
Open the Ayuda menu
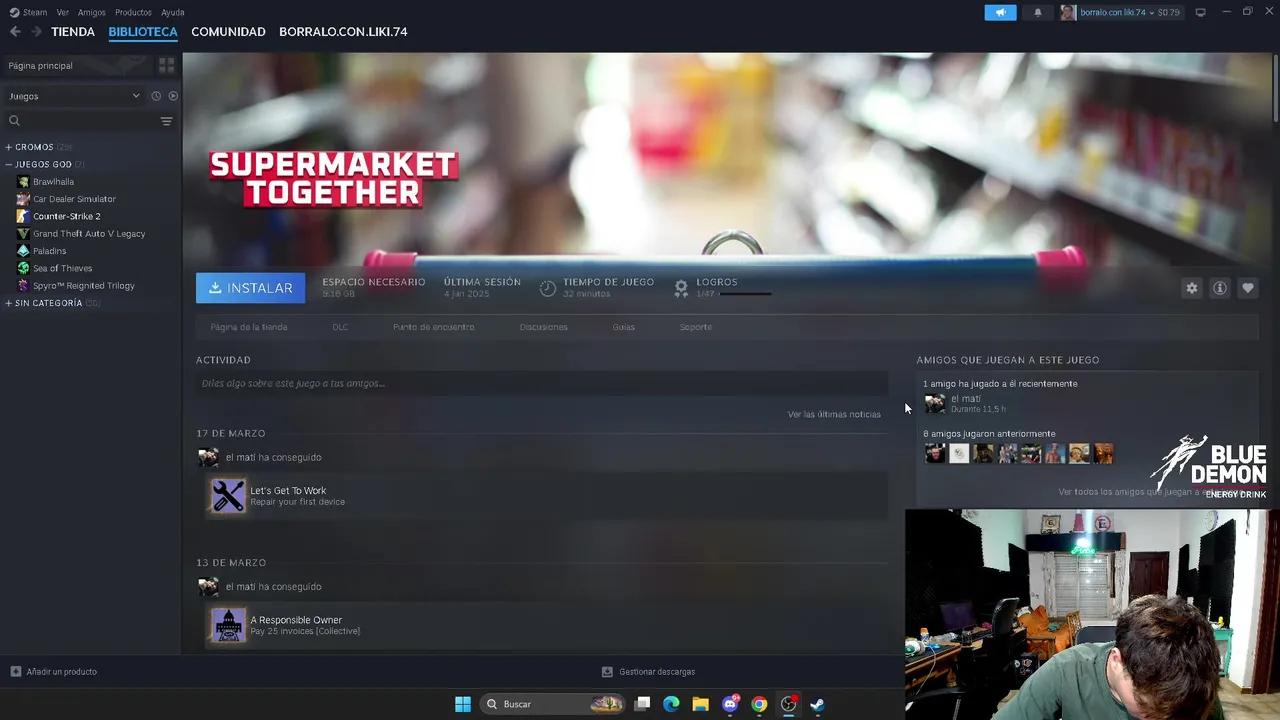tap(173, 12)
